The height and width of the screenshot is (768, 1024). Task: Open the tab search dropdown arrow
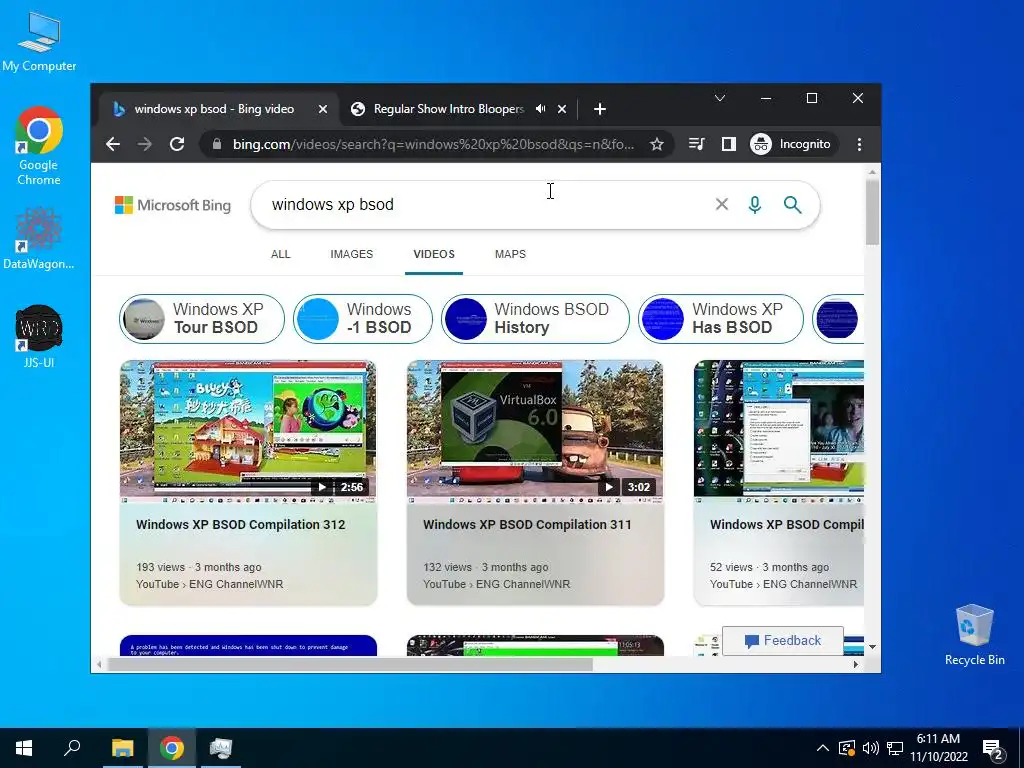coord(720,98)
